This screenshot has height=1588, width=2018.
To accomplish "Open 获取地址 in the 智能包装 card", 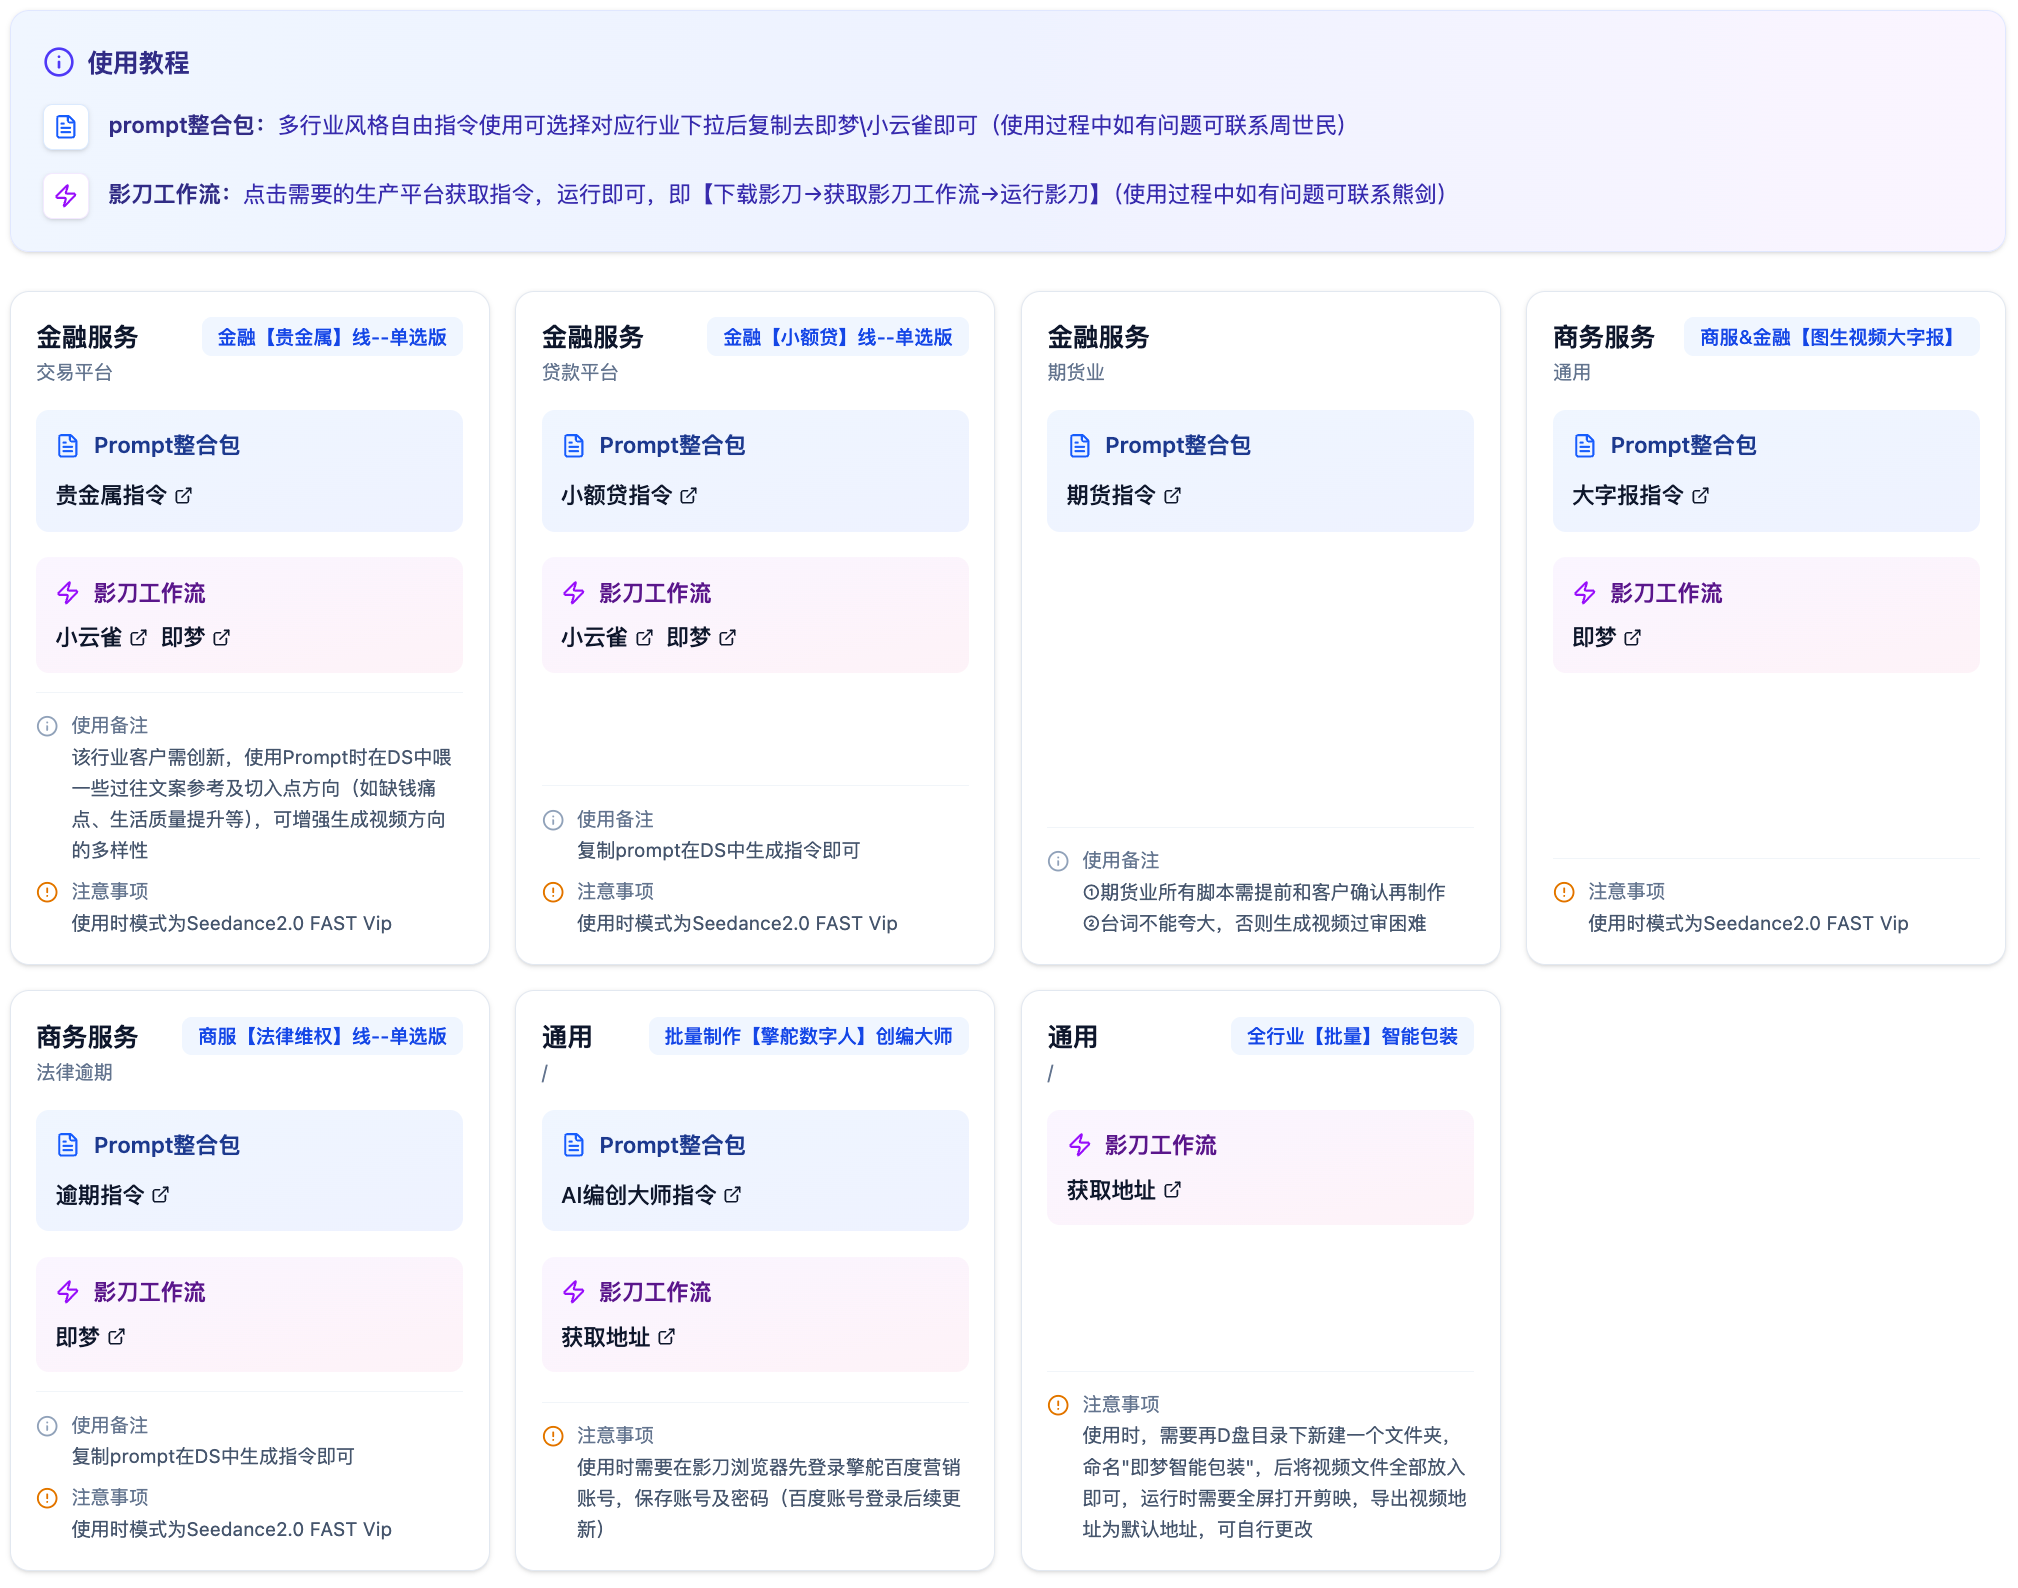I will 1124,1190.
